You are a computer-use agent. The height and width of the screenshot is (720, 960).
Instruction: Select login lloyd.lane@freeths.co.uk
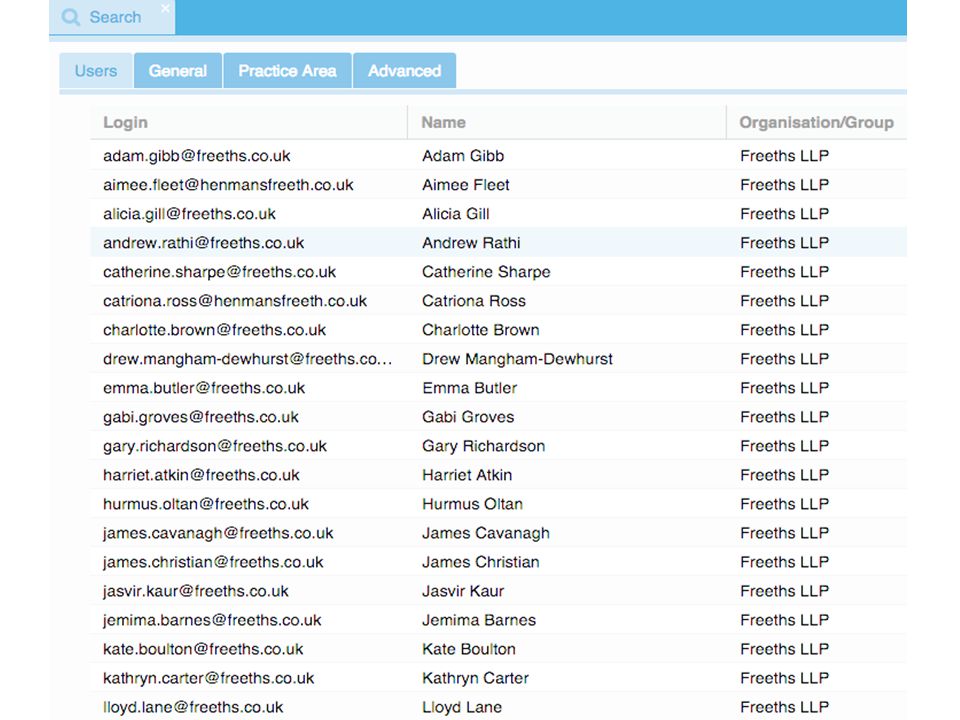193,708
